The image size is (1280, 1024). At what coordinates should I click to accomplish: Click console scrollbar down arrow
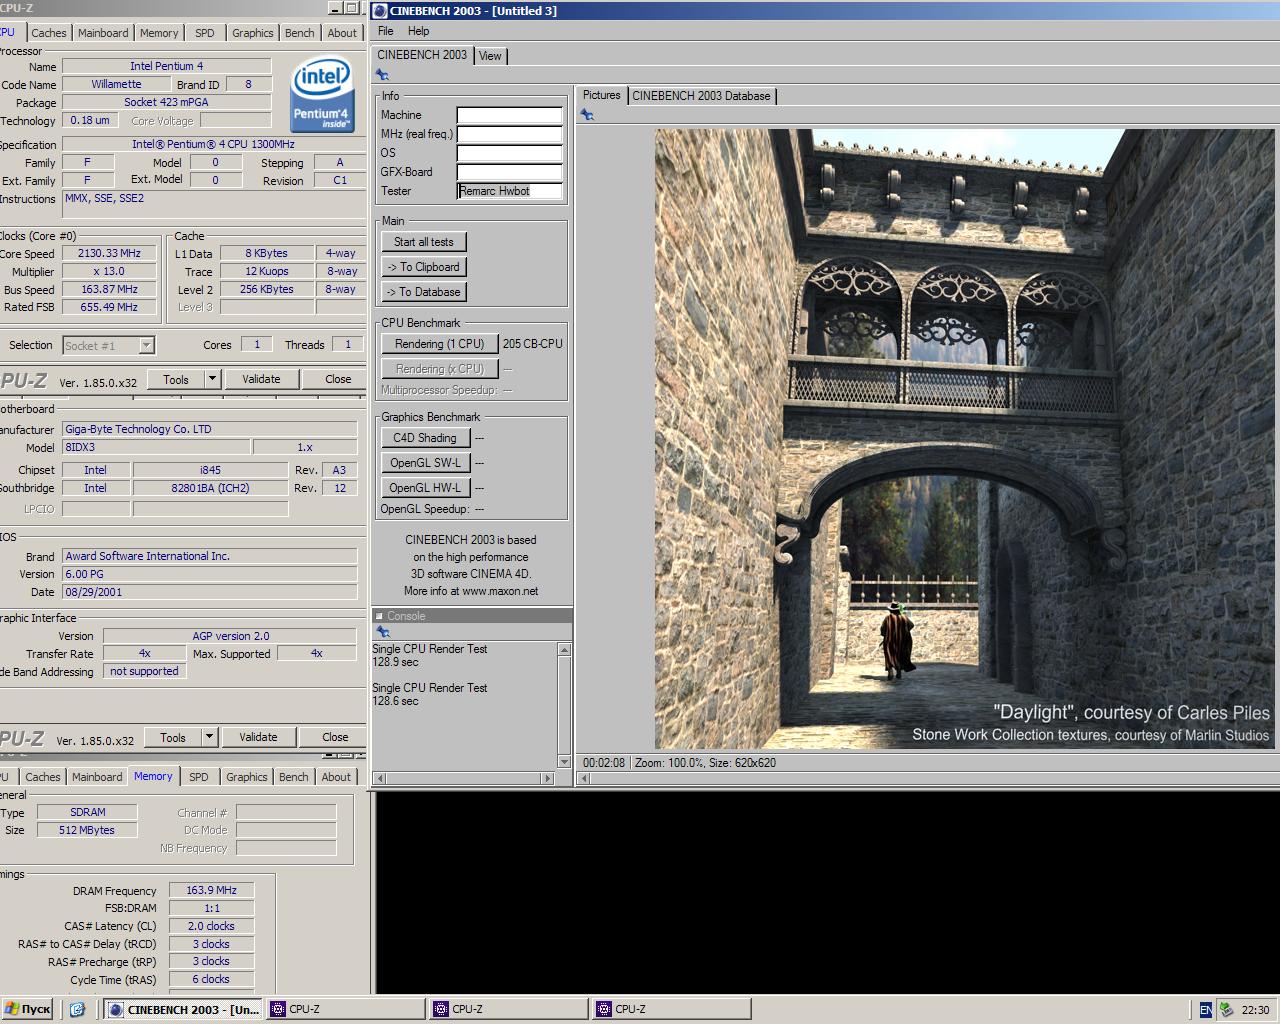tap(564, 762)
